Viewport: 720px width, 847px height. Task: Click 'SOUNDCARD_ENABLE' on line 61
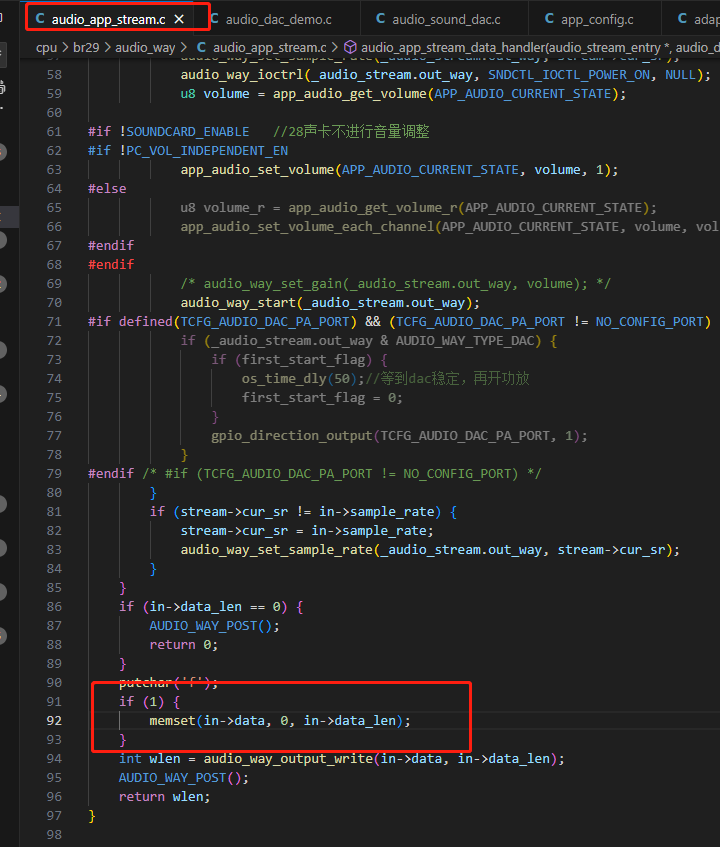click(188, 132)
